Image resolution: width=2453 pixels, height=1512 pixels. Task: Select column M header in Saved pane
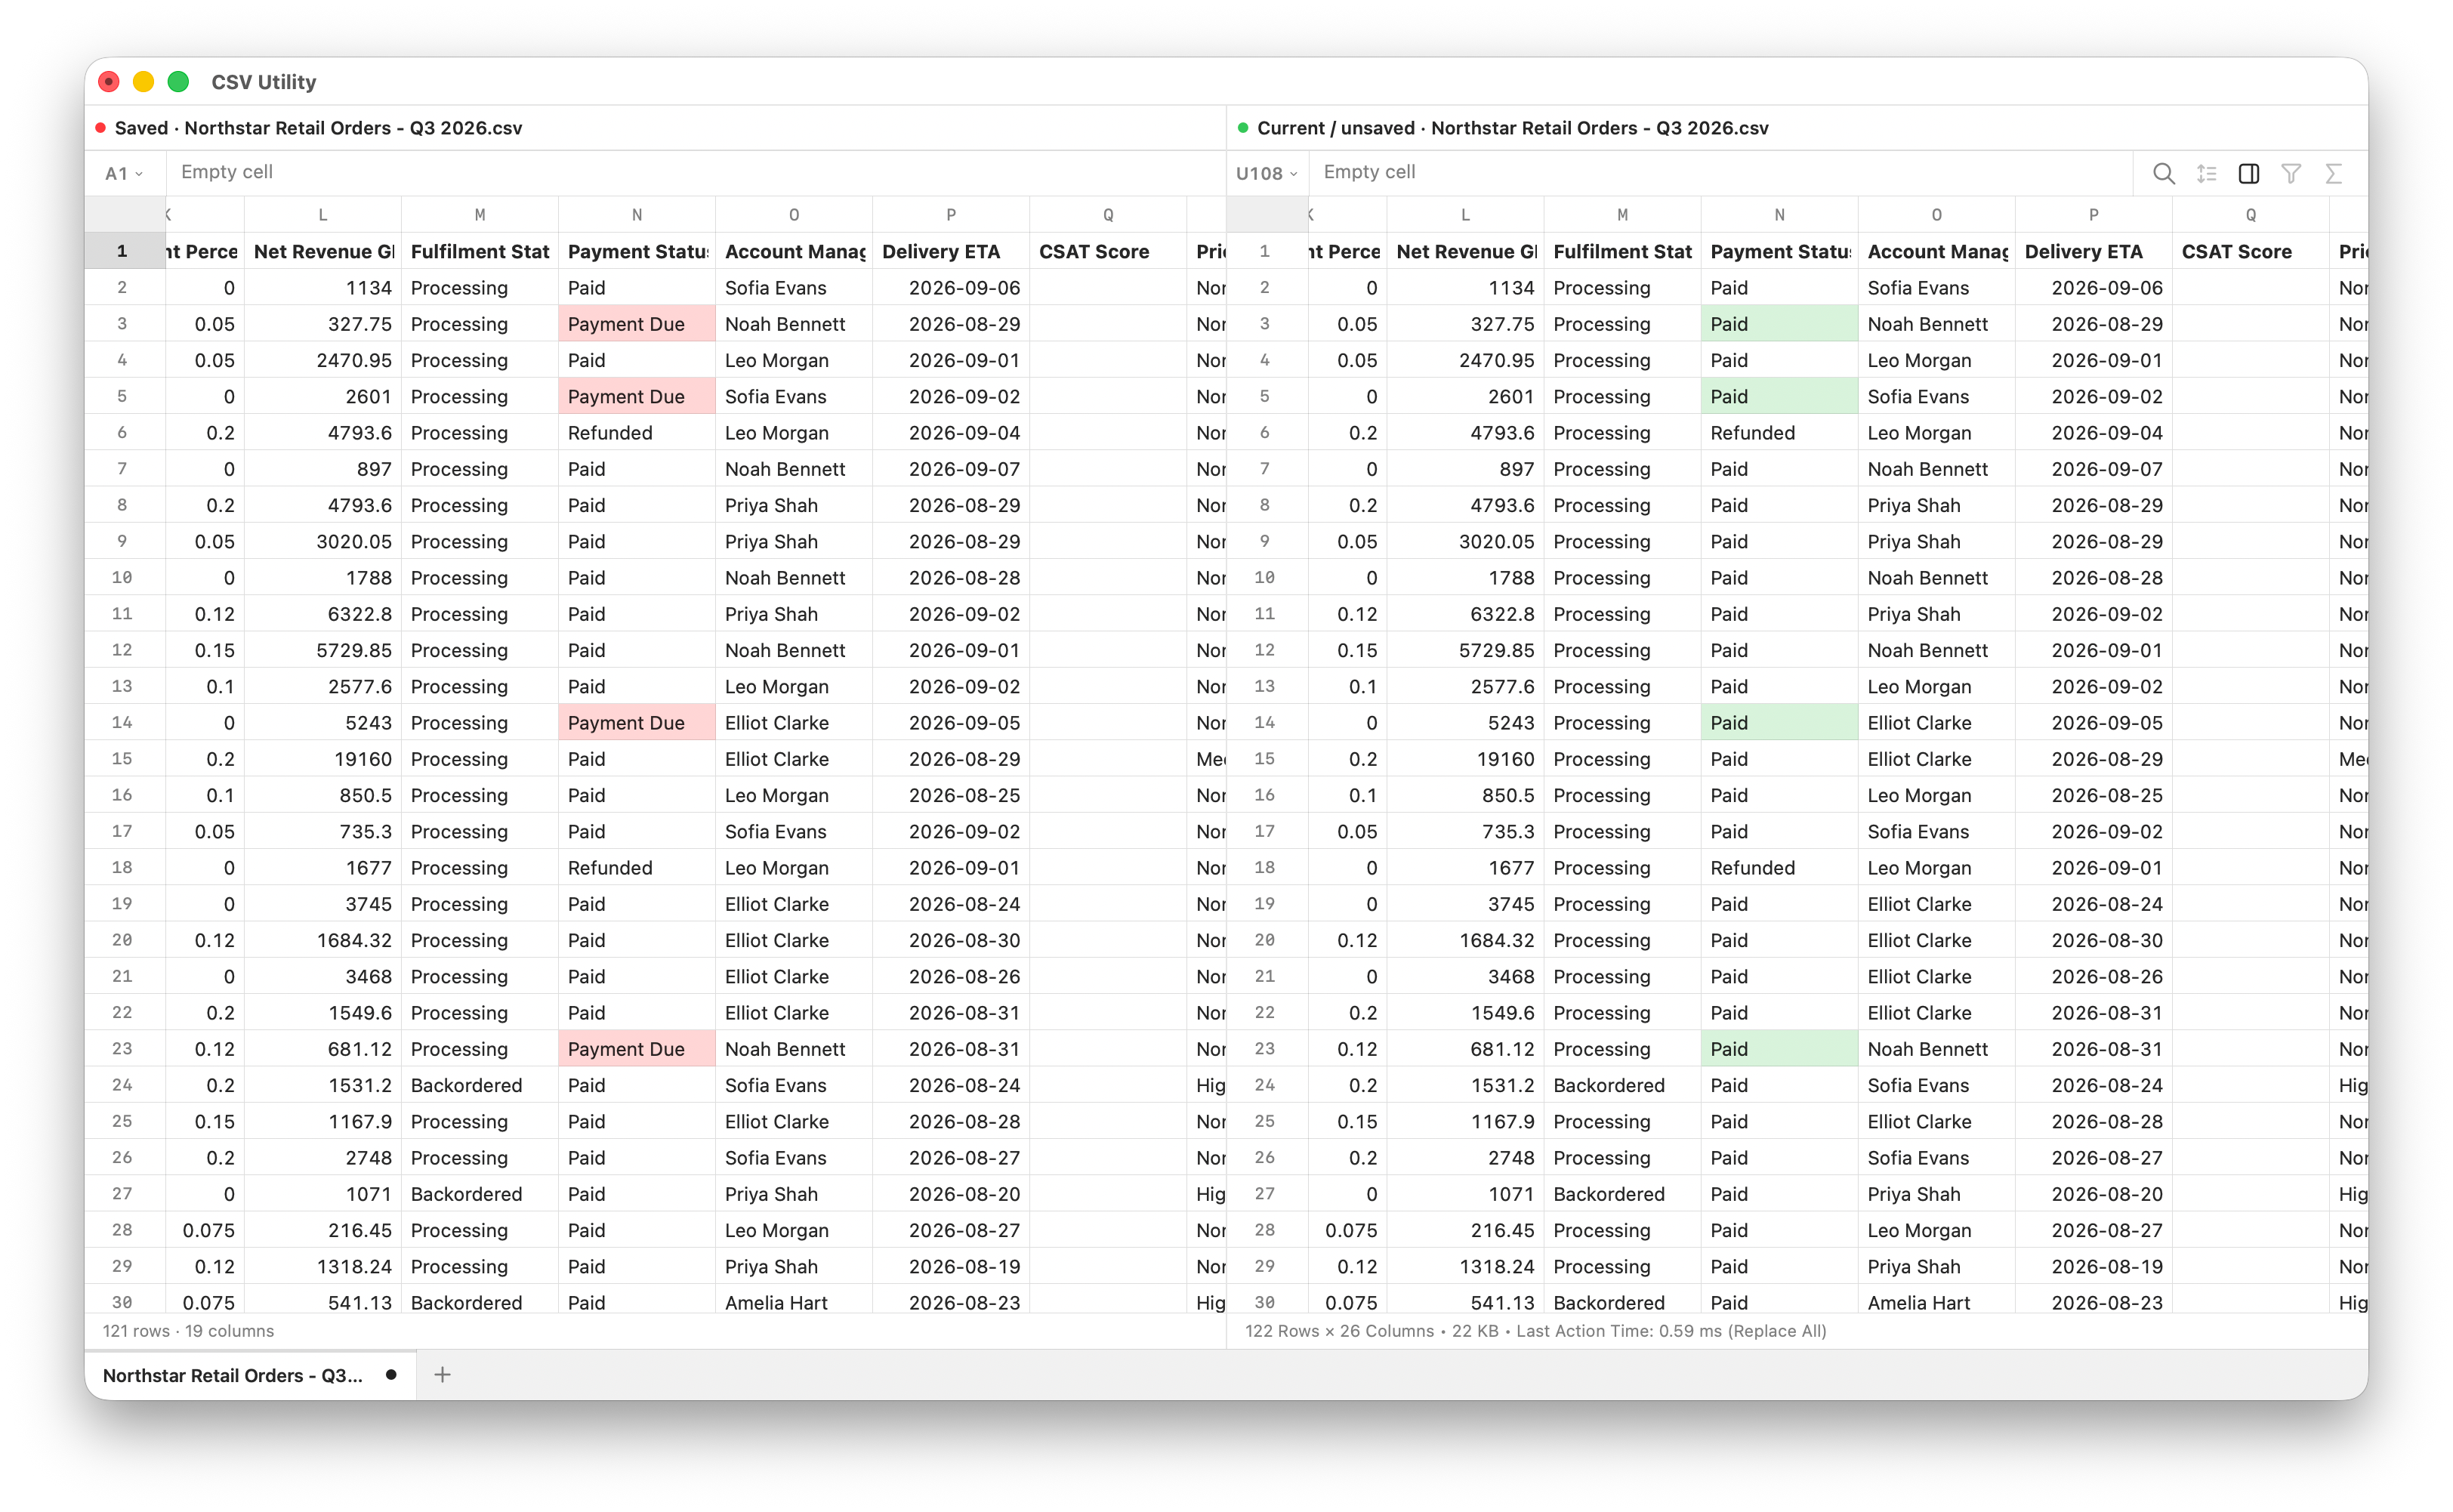pyautogui.click(x=480, y=215)
